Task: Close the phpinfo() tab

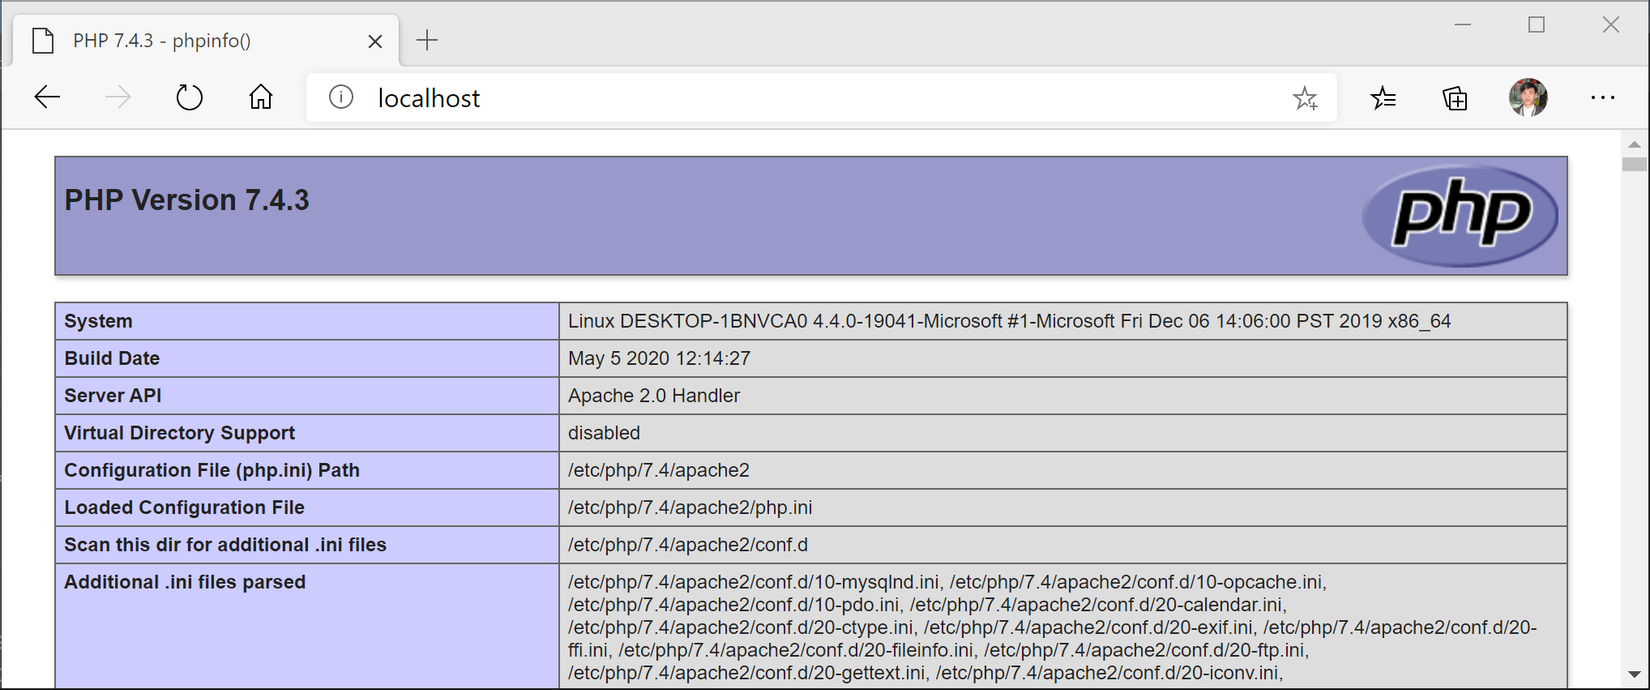Action: coord(375,41)
